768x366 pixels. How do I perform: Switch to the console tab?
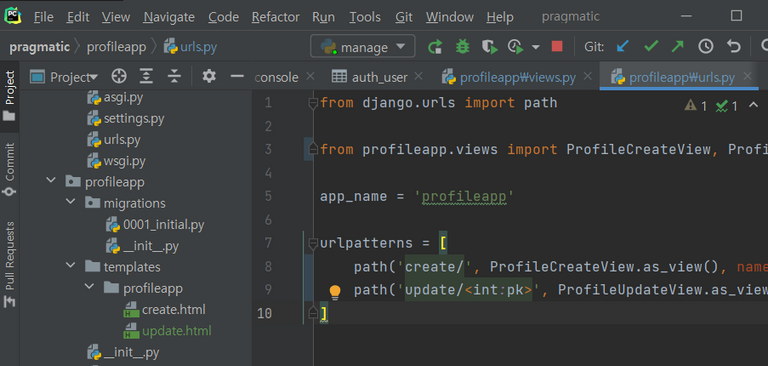pos(277,77)
